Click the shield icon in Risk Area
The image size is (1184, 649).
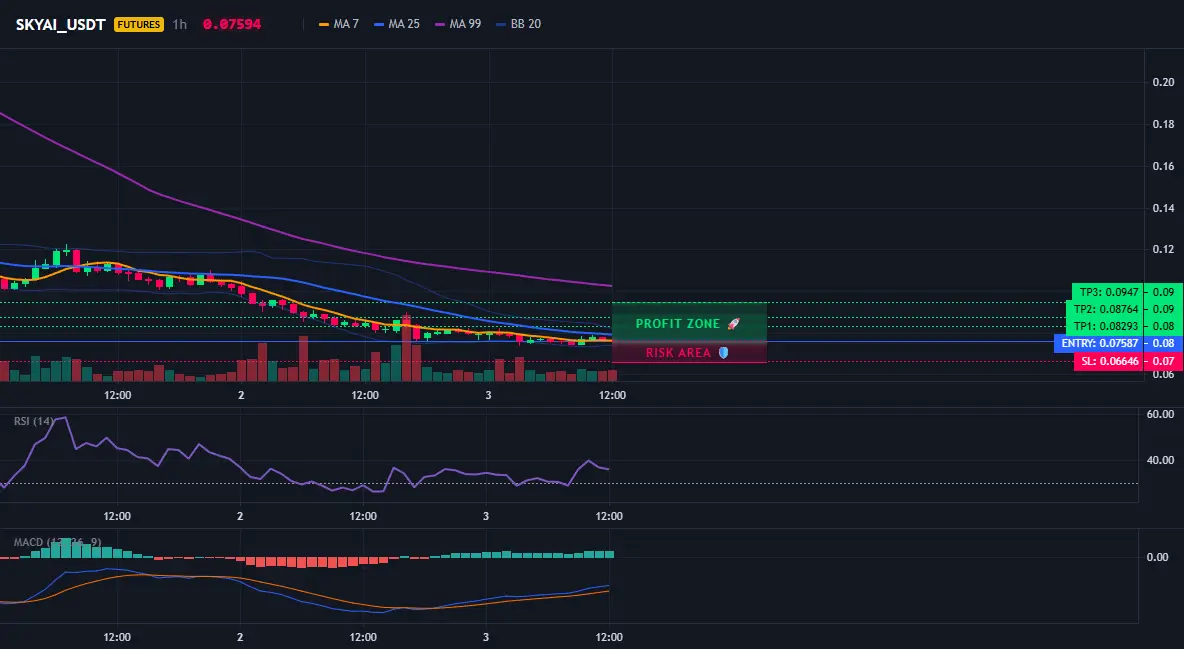pos(723,353)
